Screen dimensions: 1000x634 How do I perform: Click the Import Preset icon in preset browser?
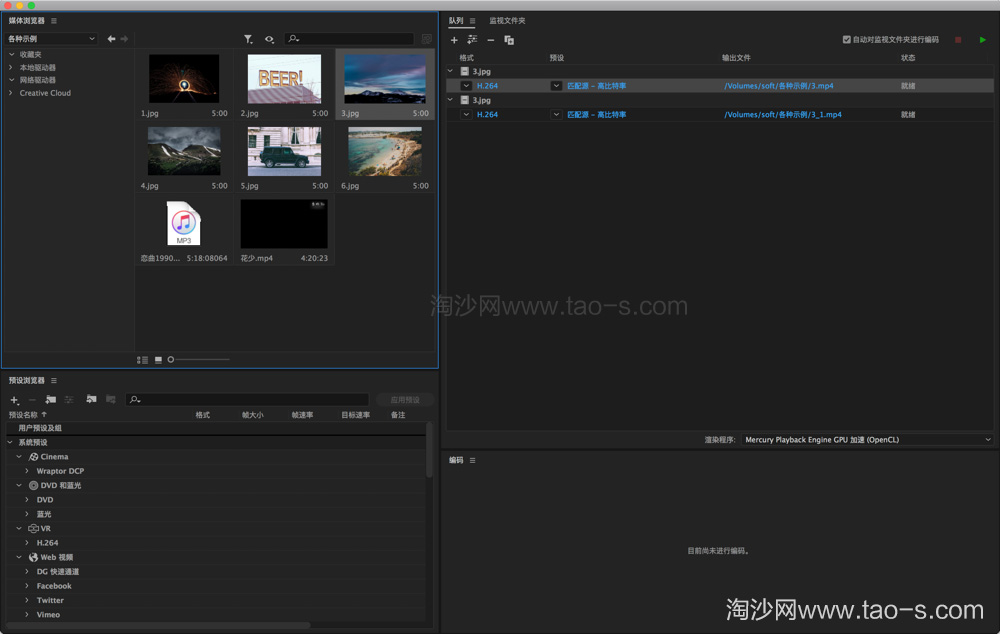(x=91, y=399)
